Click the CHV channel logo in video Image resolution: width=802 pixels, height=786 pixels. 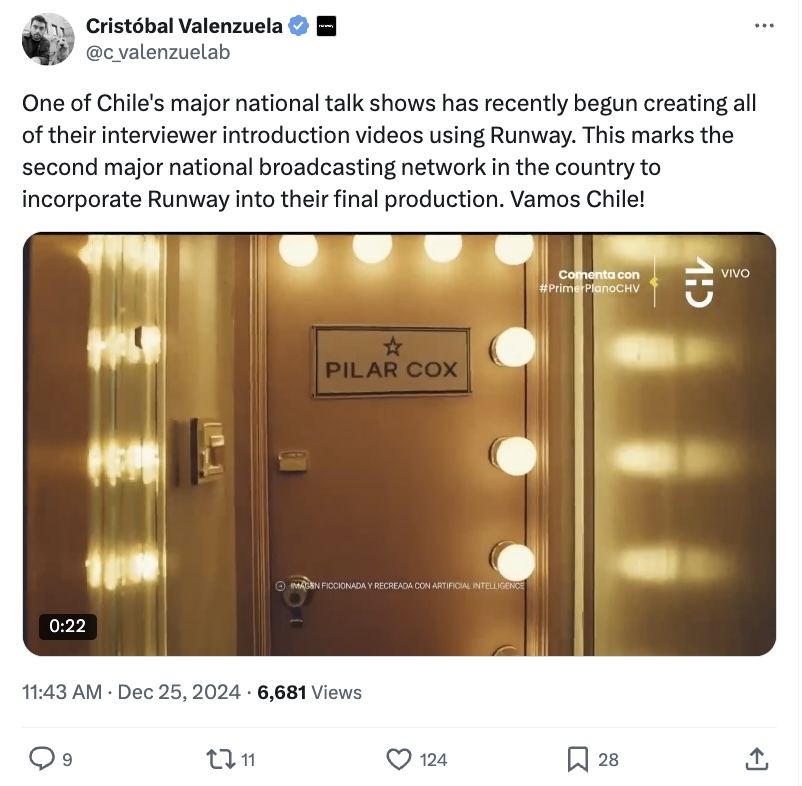pyautogui.click(x=699, y=282)
